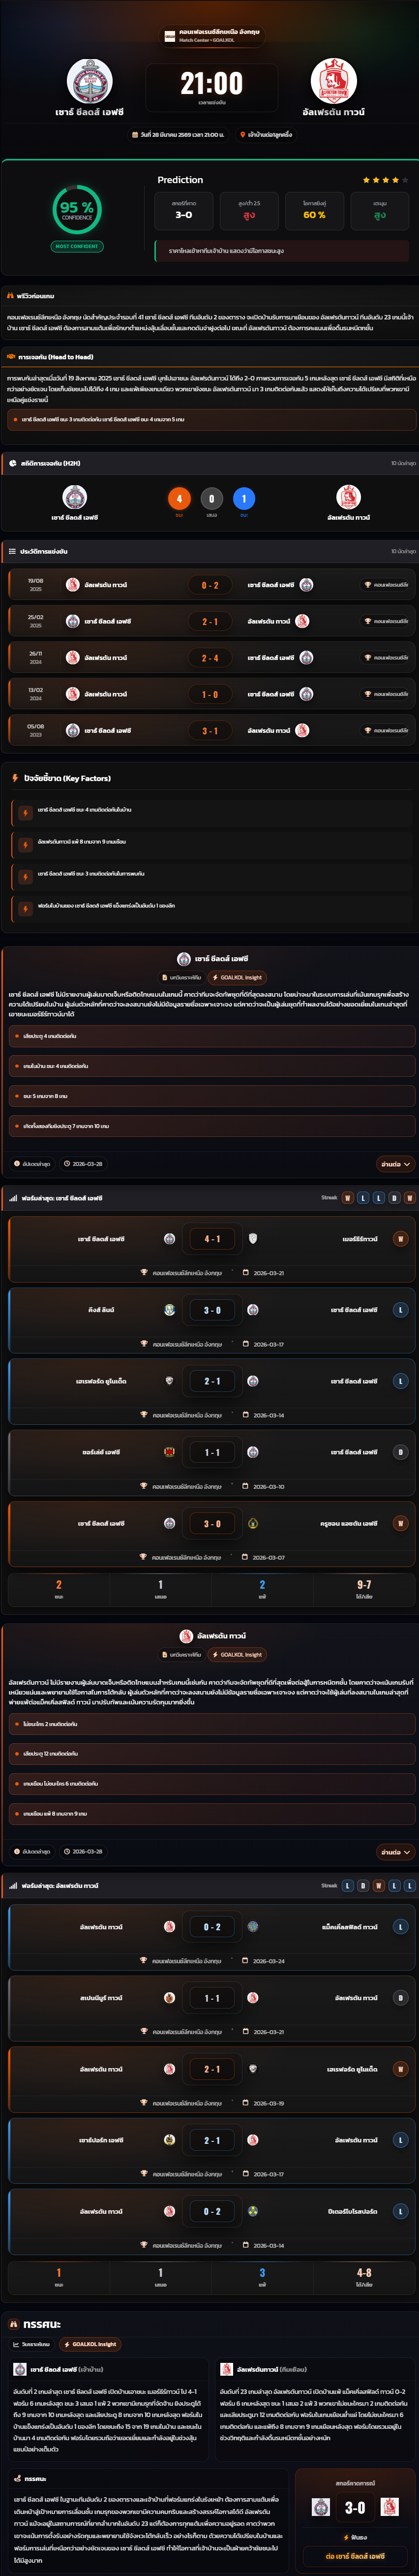Image resolution: width=419 pixels, height=2576 pixels.
Task: Open the 19/08 match history row
Action: tap(210, 585)
